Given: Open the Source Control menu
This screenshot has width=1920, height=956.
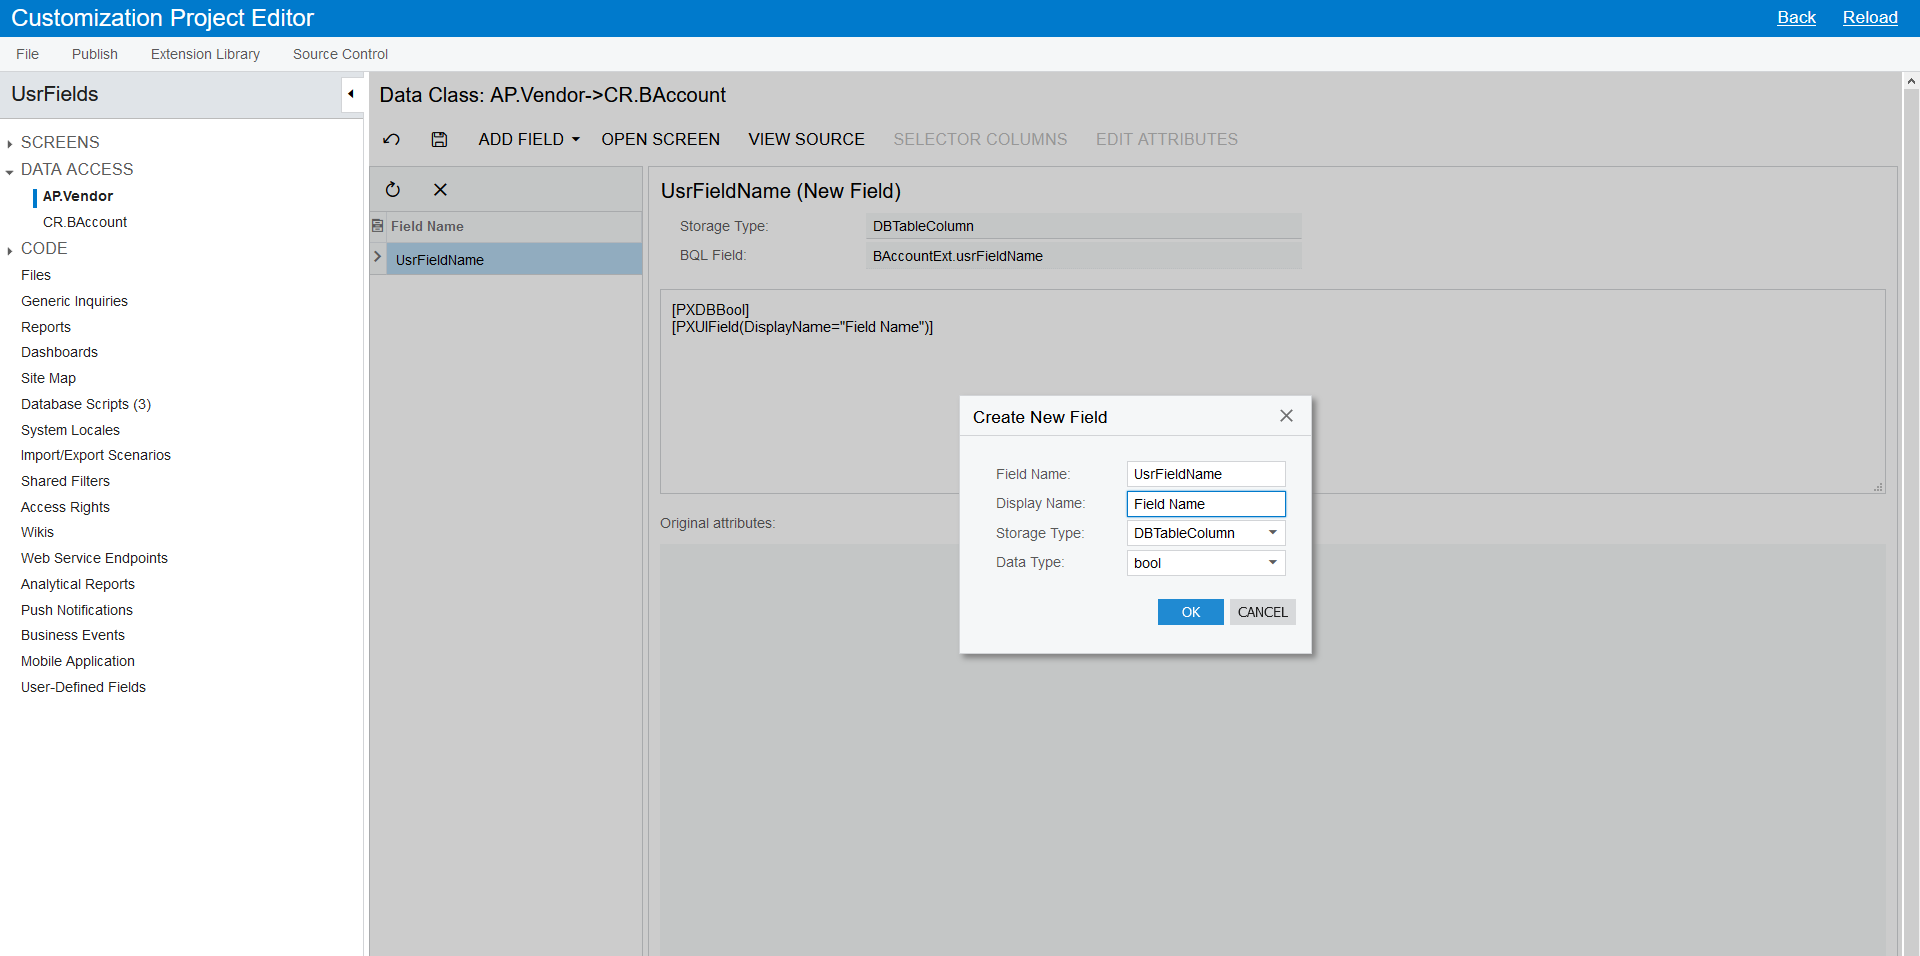Looking at the screenshot, I should (x=340, y=54).
